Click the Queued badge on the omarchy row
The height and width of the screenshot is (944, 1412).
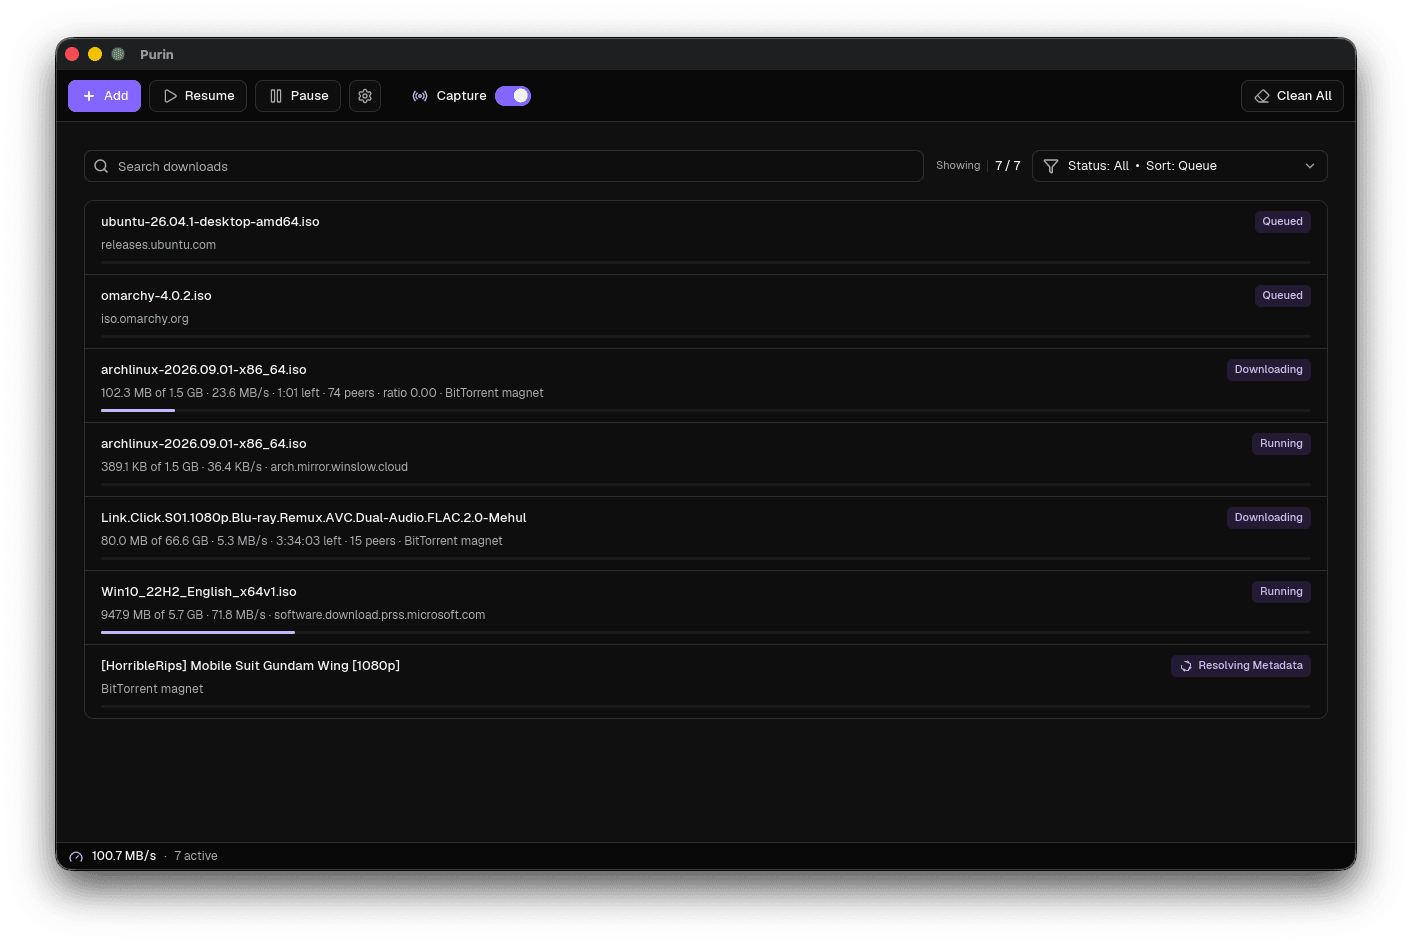point(1282,296)
